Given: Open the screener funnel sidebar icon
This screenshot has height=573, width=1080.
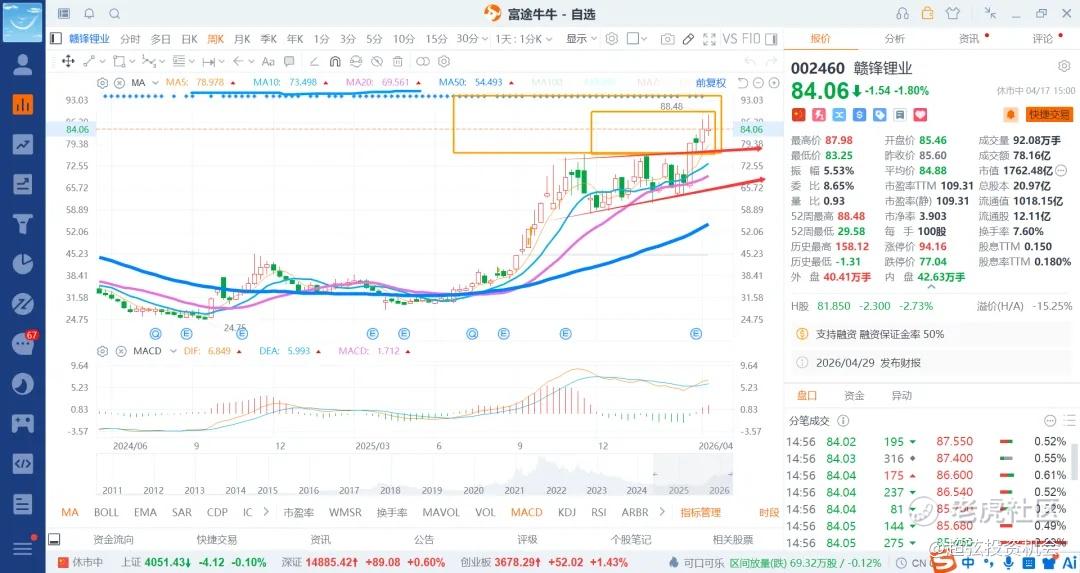Looking at the screenshot, I should click(23, 224).
